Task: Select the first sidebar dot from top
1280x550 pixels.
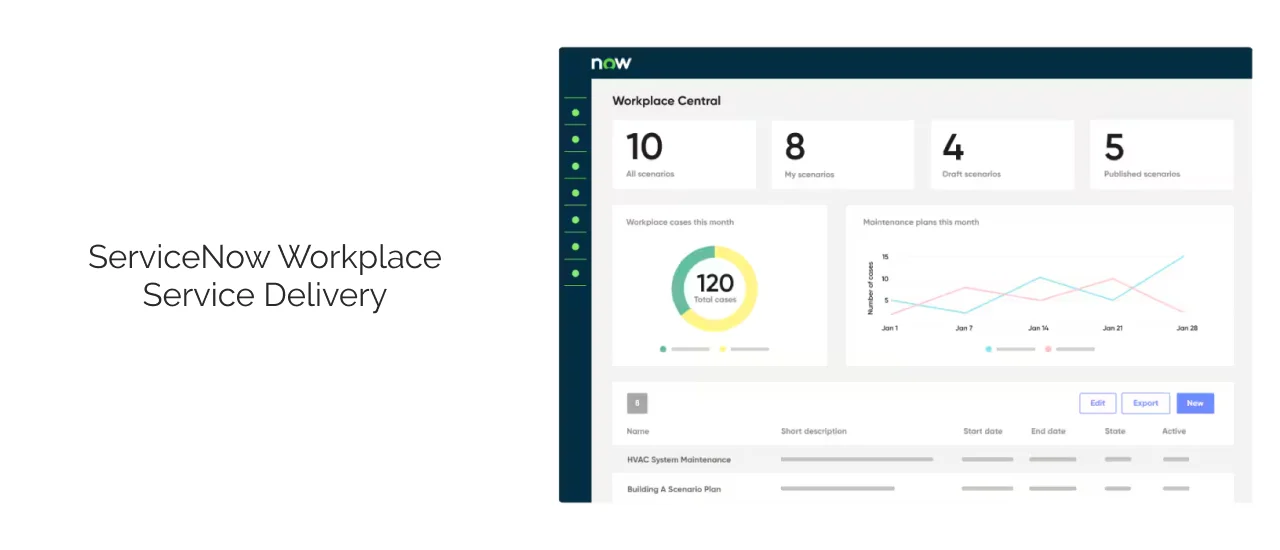Action: coord(575,113)
